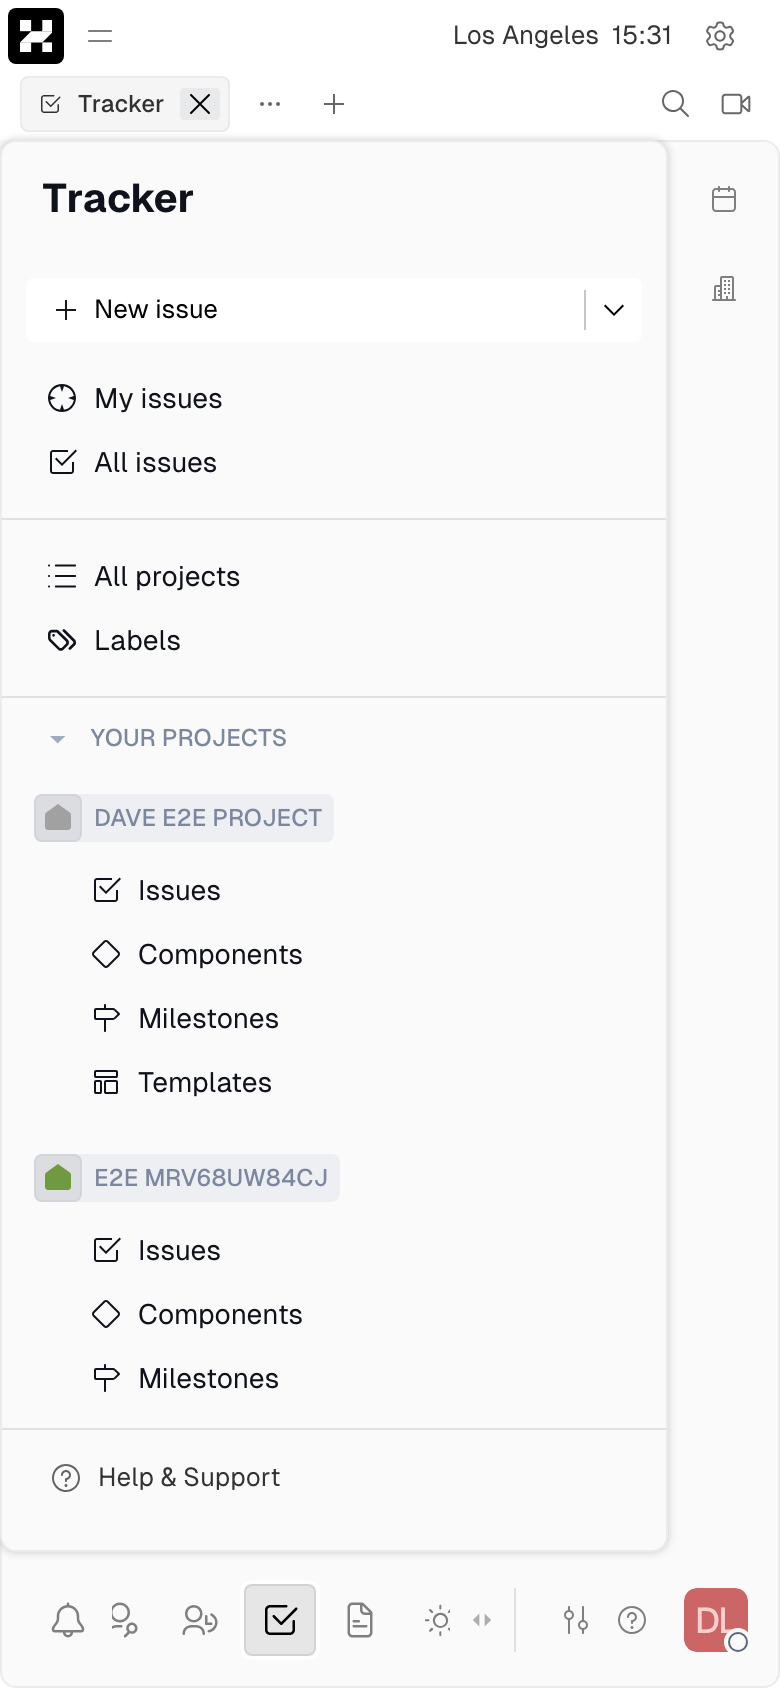
Task: Add a new tab with plus icon
Action: coord(334,104)
